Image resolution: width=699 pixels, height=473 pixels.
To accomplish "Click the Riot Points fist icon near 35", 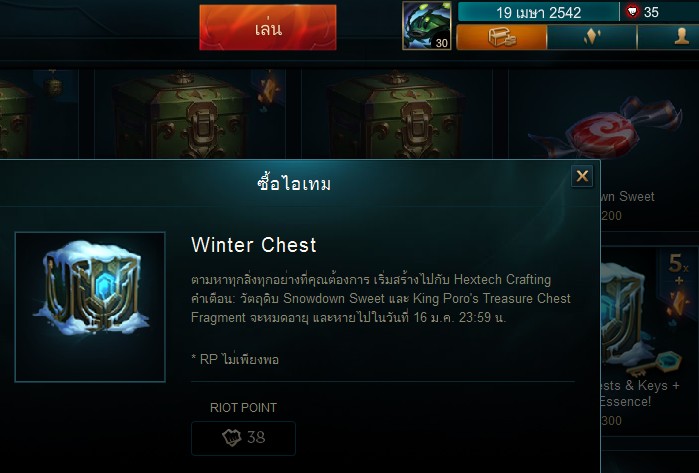I will [x=632, y=12].
